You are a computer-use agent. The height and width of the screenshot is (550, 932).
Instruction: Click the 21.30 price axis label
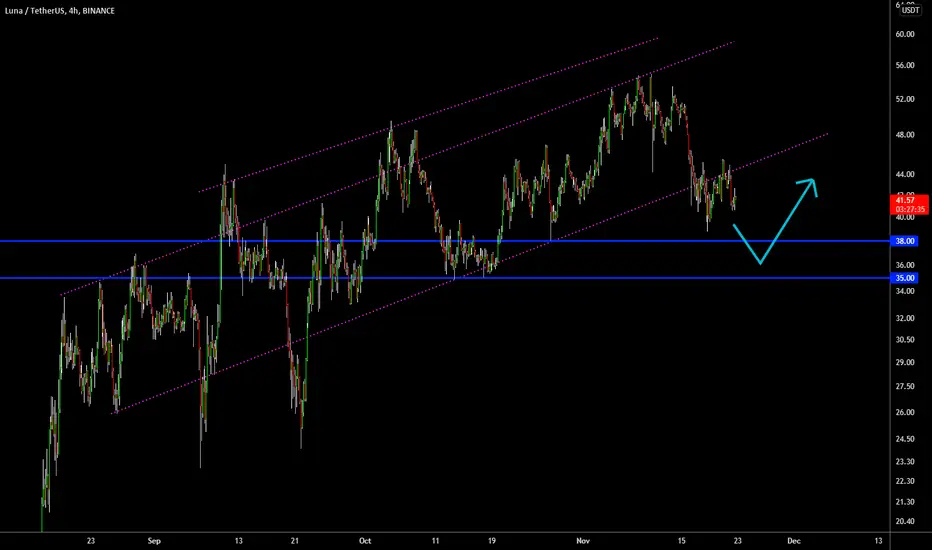point(905,502)
